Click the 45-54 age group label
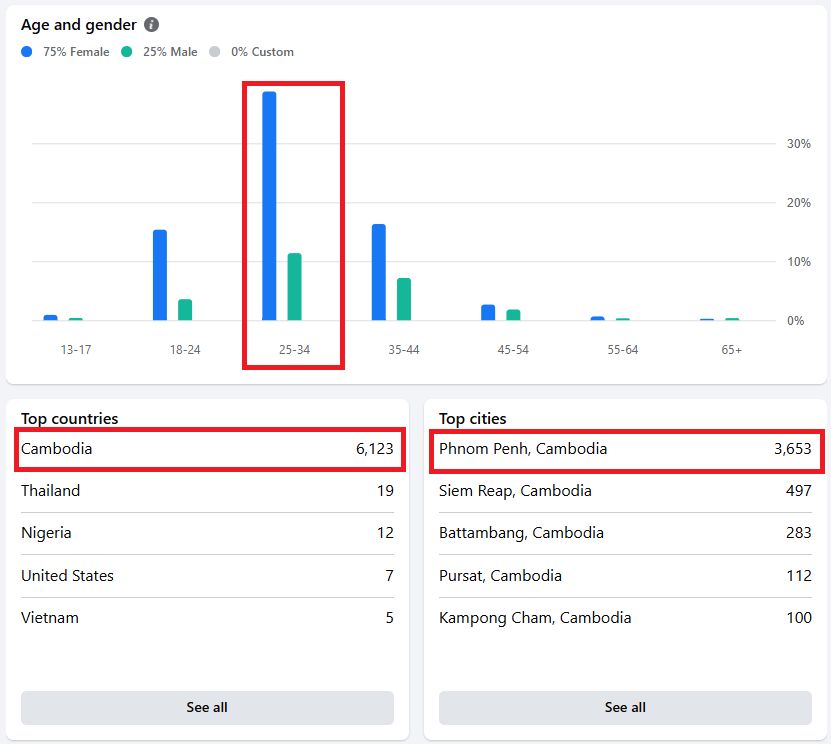The image size is (831, 744). (513, 350)
